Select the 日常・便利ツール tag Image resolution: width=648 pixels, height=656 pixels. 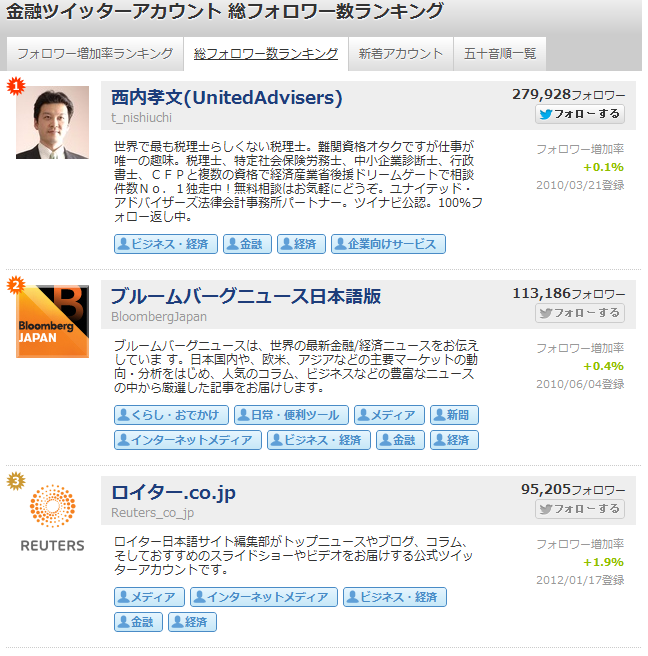tap(291, 415)
